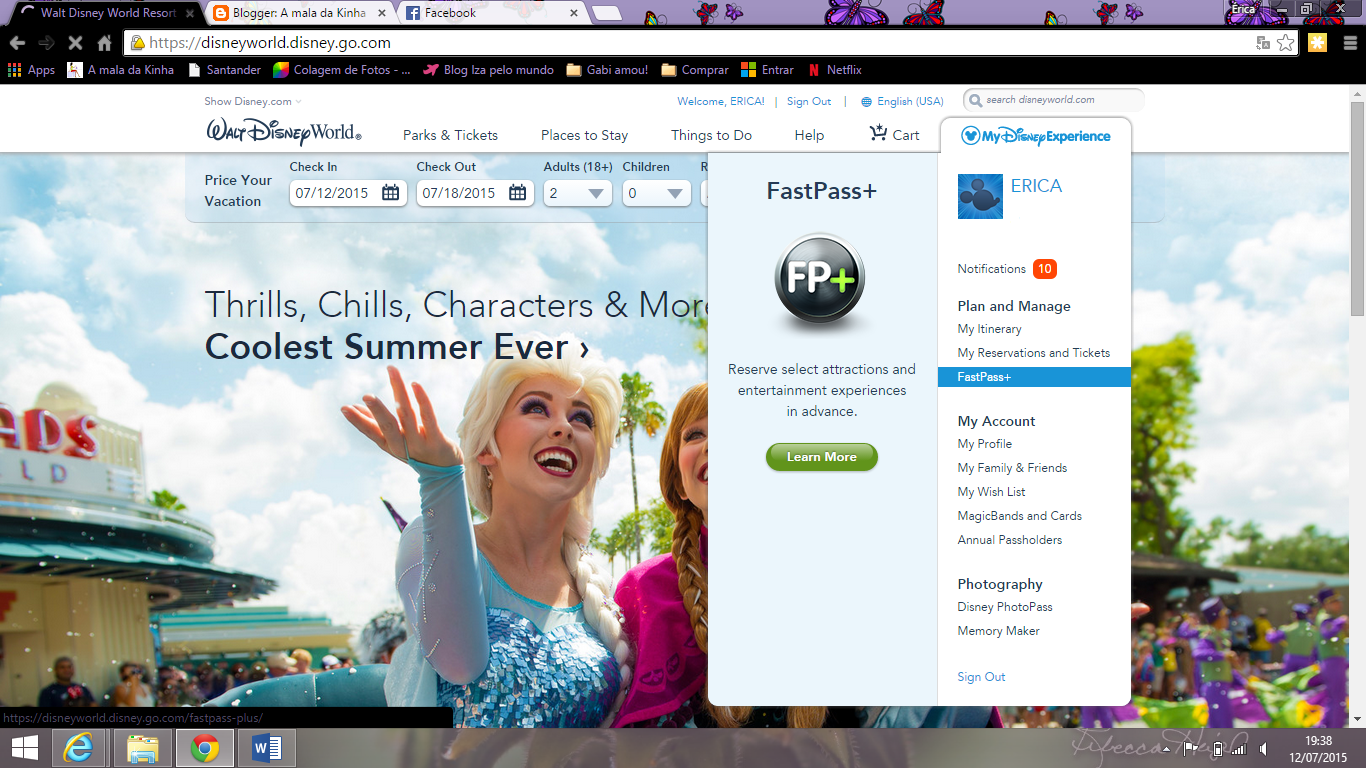Open the Santander bookmark

pos(223,70)
